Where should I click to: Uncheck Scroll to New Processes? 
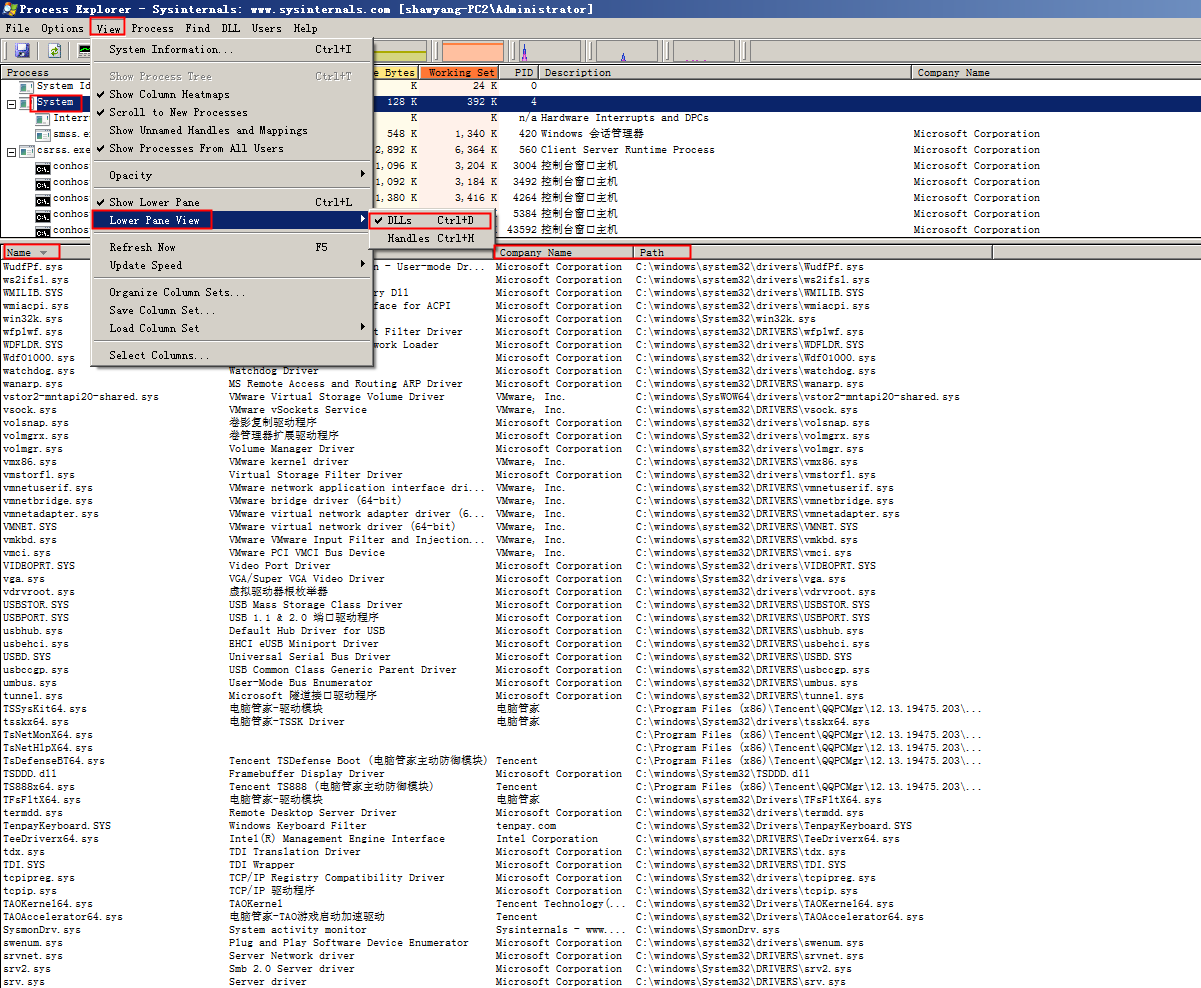coord(178,112)
